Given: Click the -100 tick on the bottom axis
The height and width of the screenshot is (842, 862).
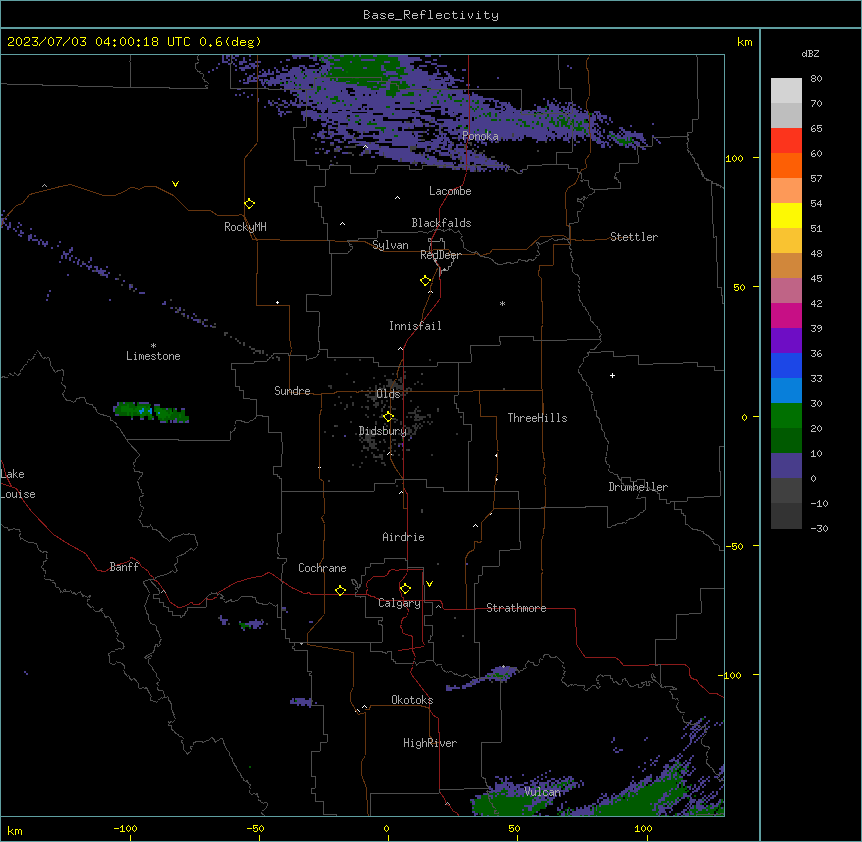Looking at the screenshot, I should [126, 828].
